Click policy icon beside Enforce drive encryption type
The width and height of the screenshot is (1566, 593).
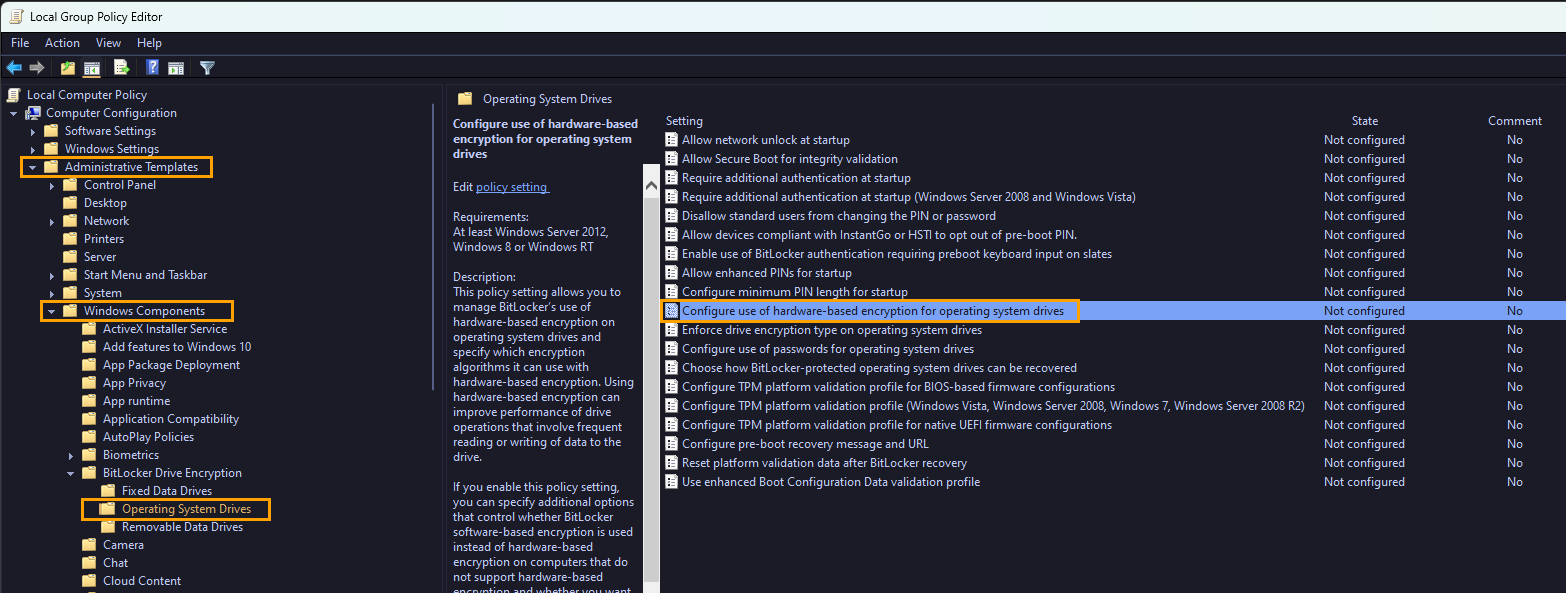tap(672, 330)
